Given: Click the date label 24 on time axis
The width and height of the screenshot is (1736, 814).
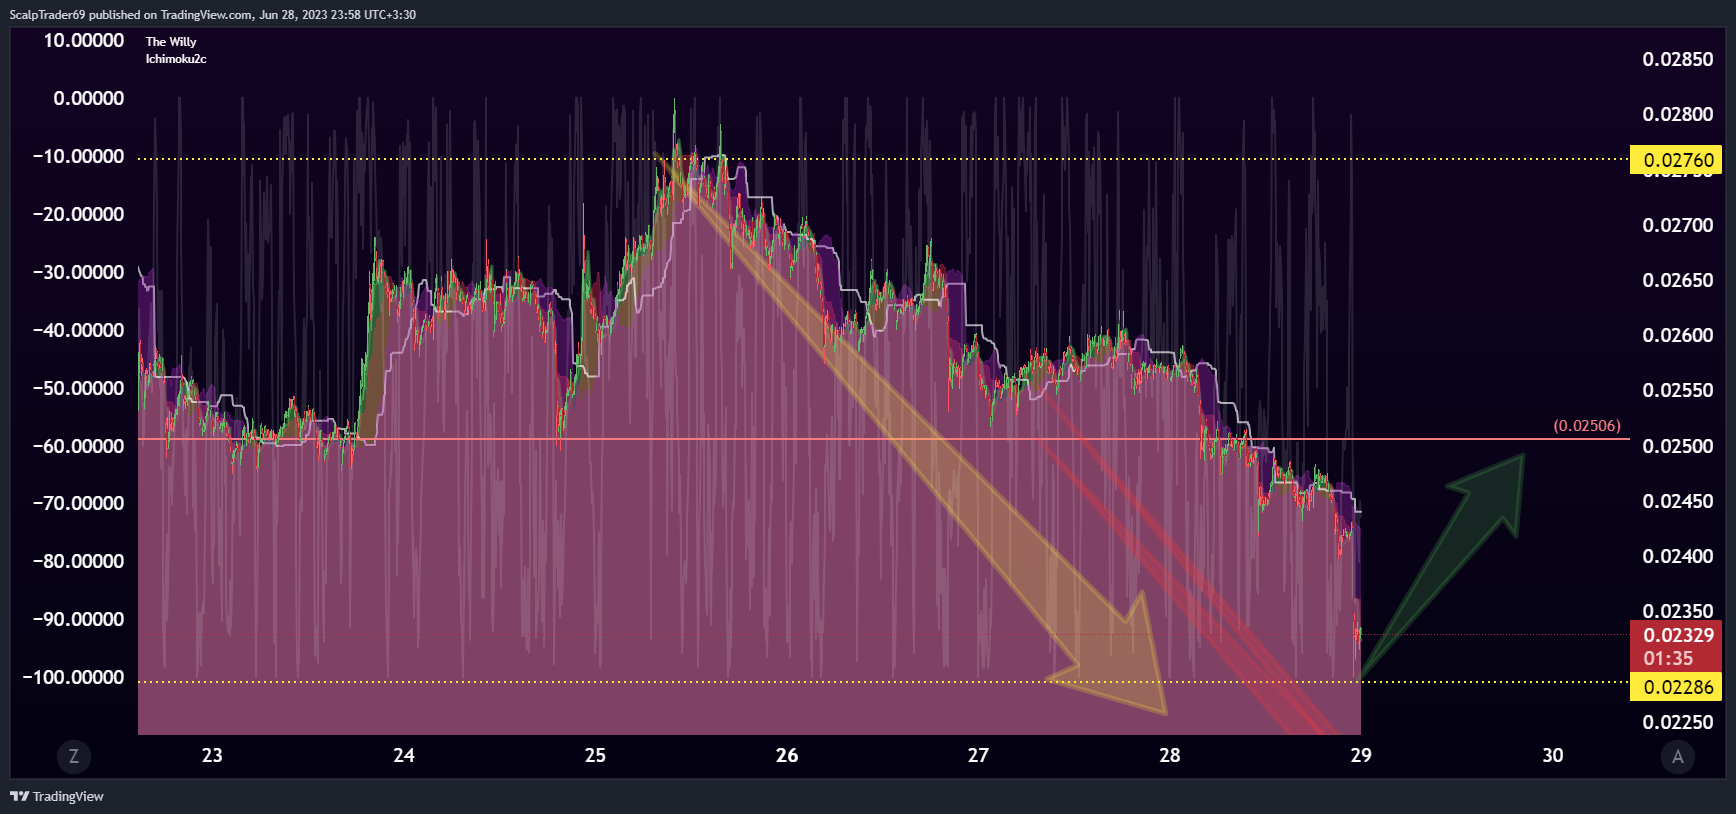Looking at the screenshot, I should pyautogui.click(x=404, y=756).
